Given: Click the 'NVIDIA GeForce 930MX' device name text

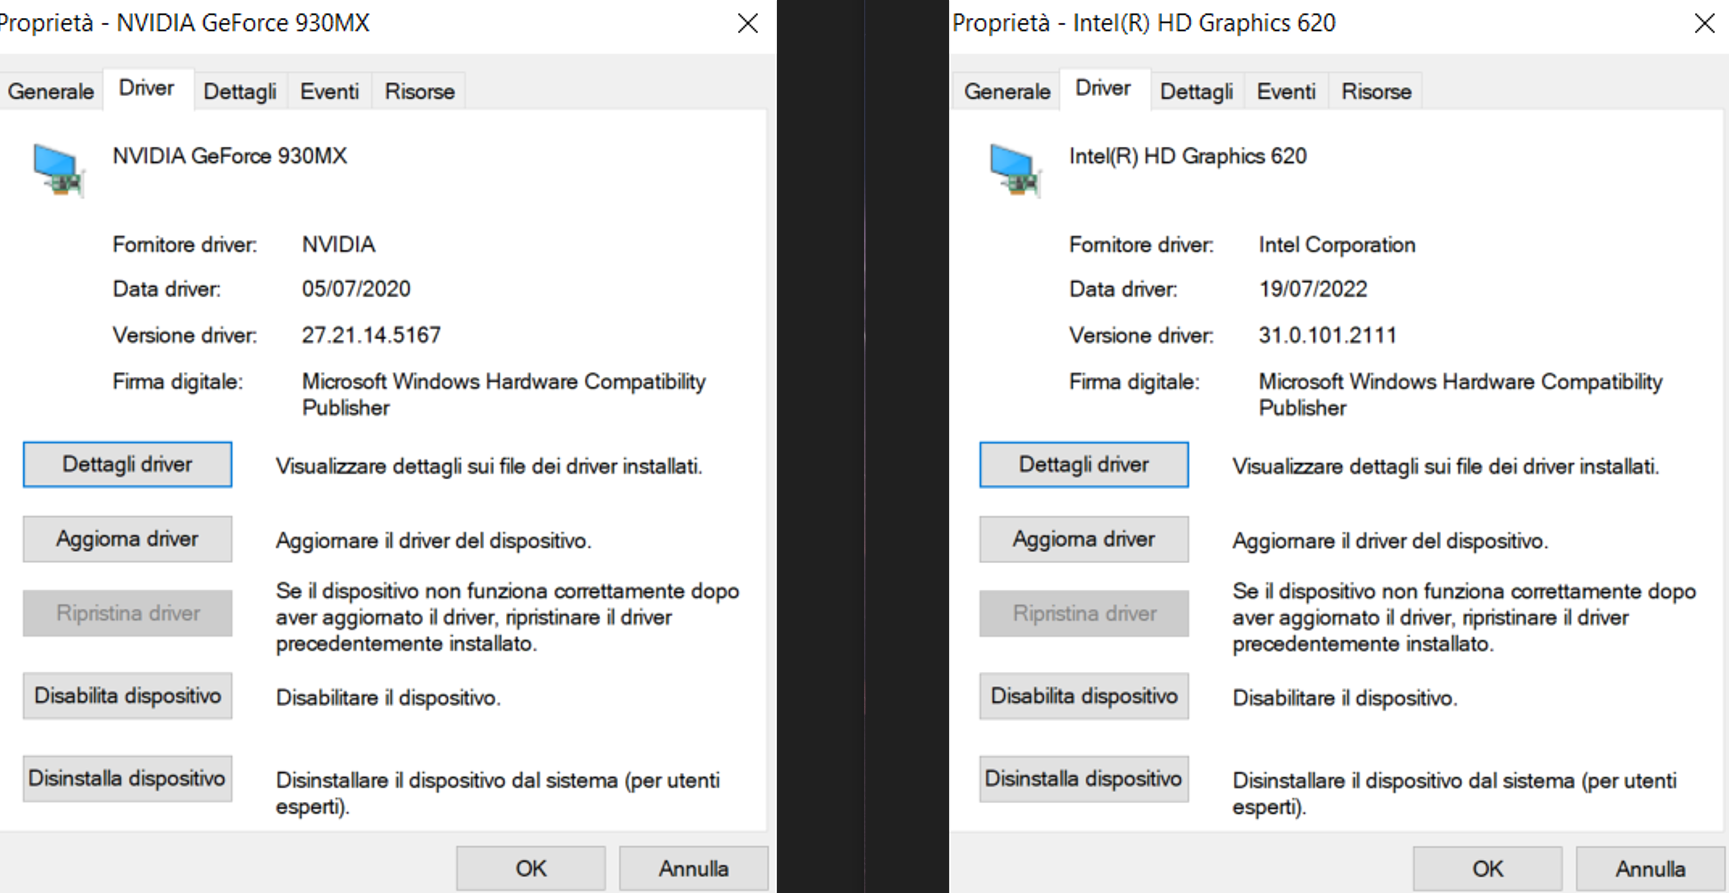Looking at the screenshot, I should pyautogui.click(x=230, y=156).
